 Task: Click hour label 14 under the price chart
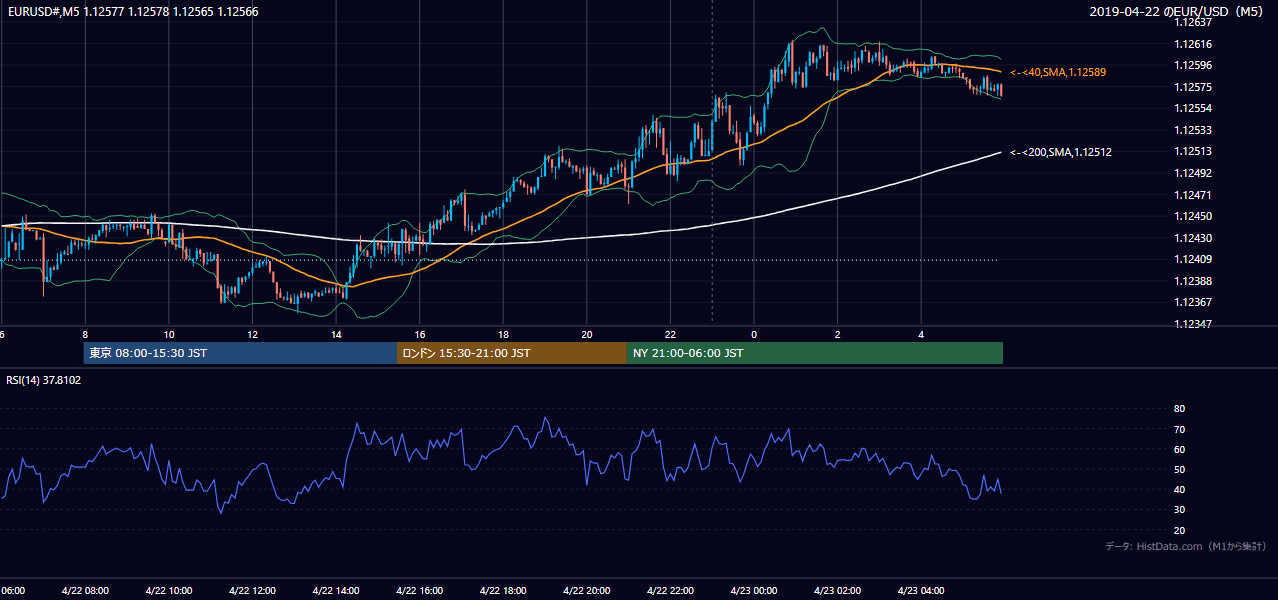pyautogui.click(x=336, y=334)
